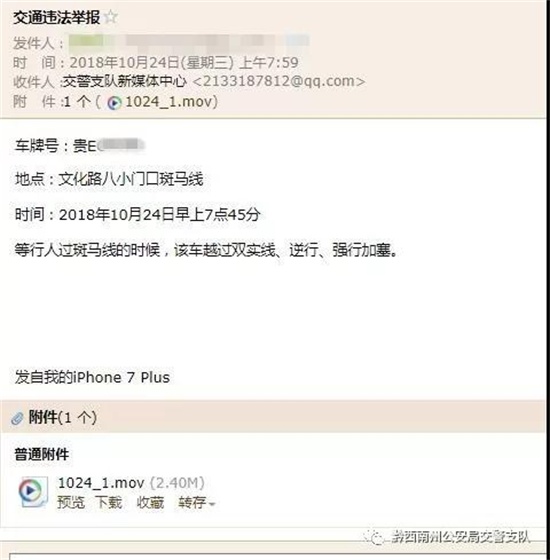Viewport: 550px width, 560px height.
Task: Click the 1024_1.mov filename under 普通附件
Action: tap(101, 483)
